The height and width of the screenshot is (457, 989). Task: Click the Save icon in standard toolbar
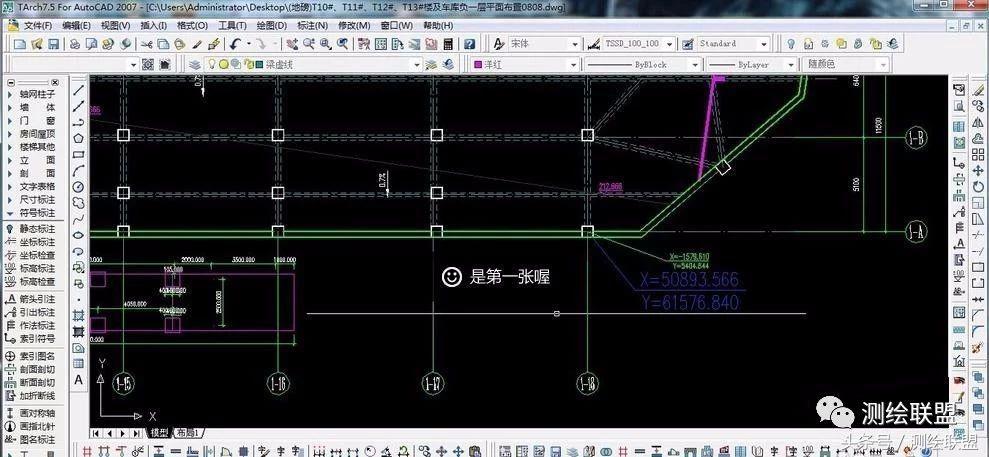[53, 44]
